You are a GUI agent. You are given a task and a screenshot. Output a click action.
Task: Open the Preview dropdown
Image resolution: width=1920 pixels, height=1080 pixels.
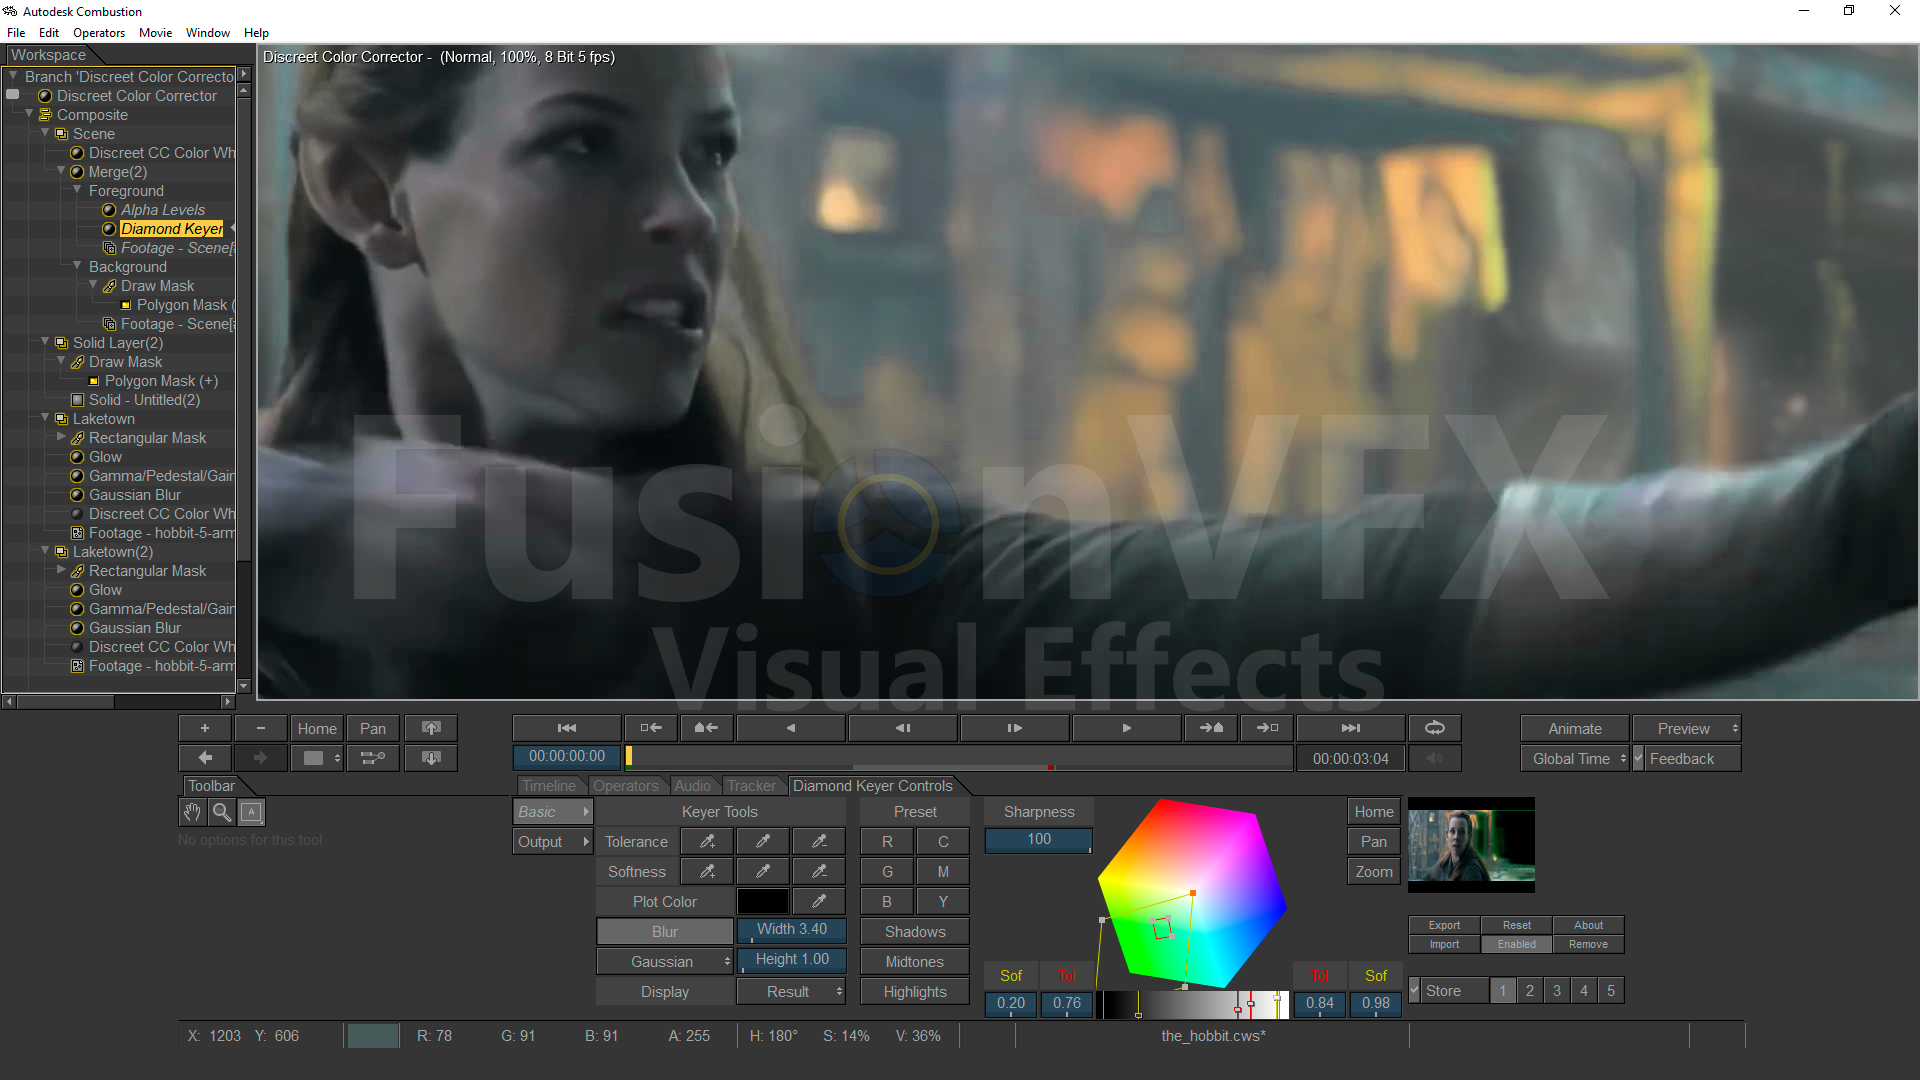(1687, 729)
